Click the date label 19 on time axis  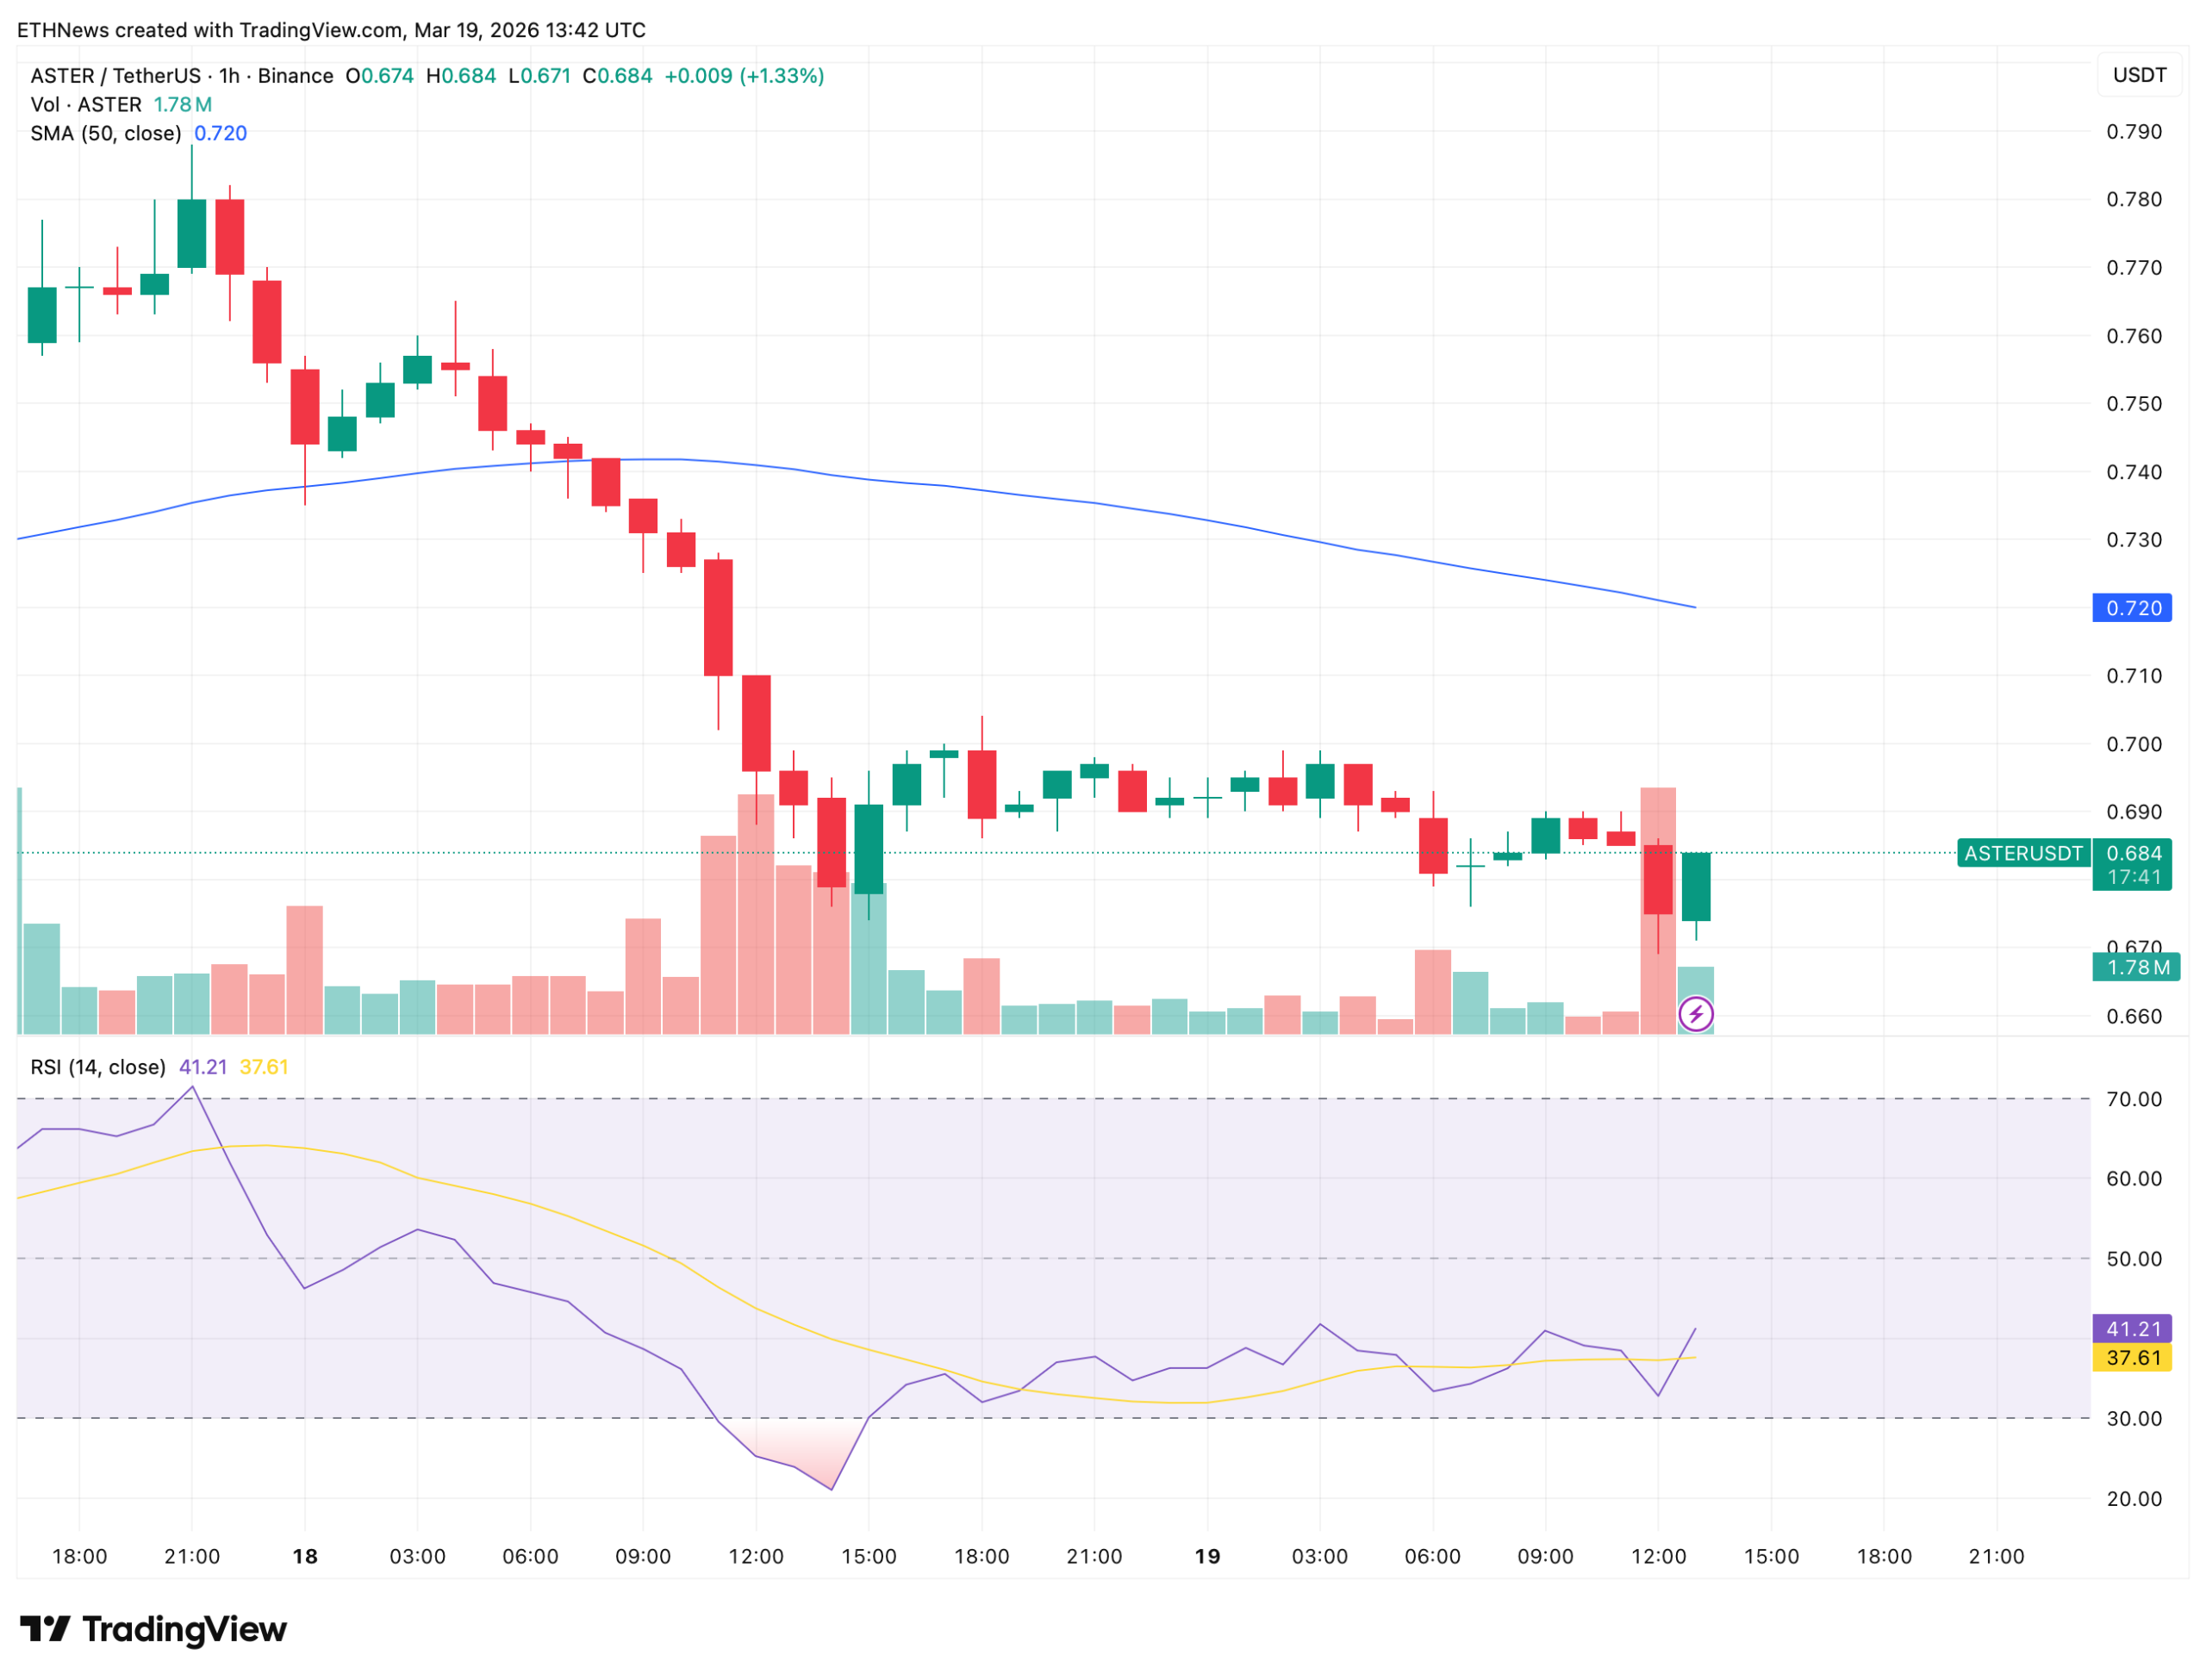(1207, 1557)
